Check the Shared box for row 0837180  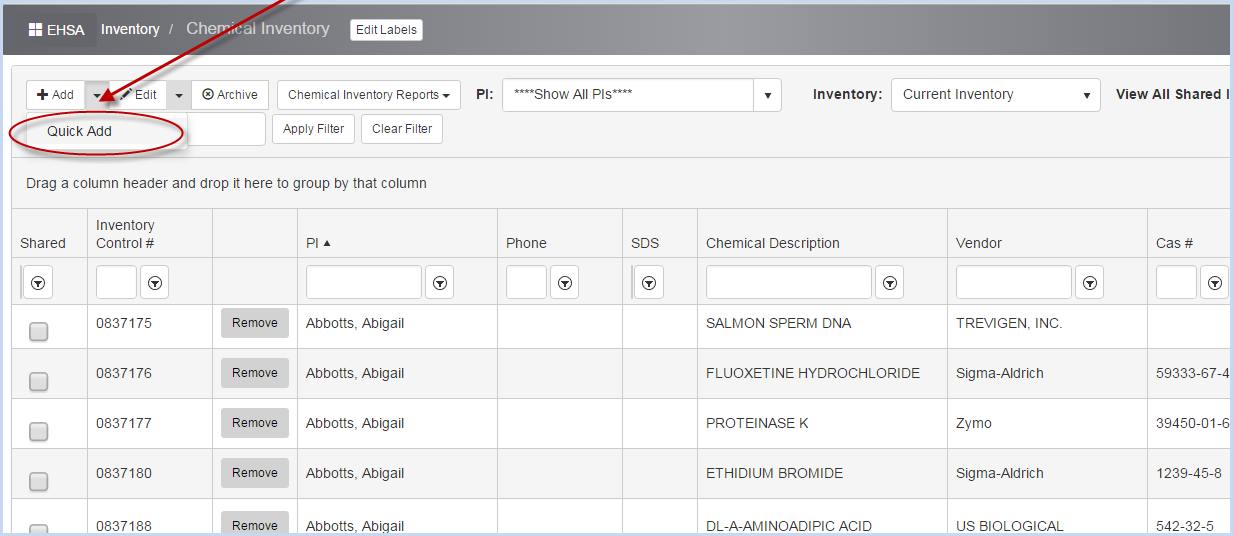(x=38, y=481)
